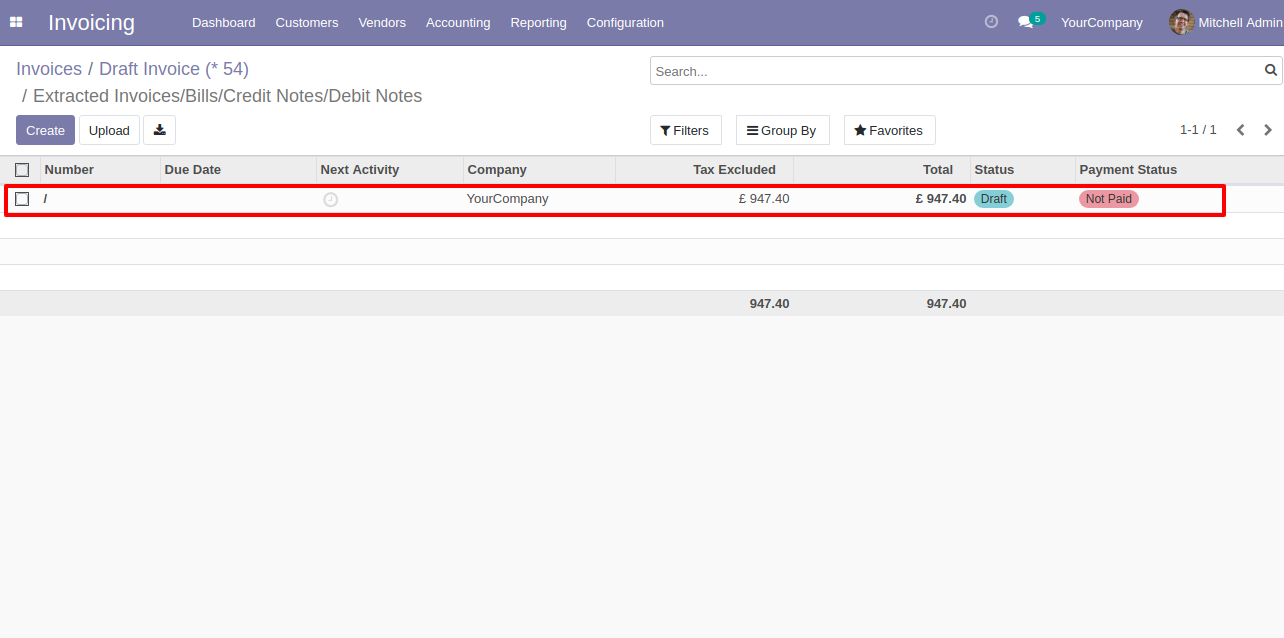Click the £ 947.40 tax excluded cell
The height and width of the screenshot is (638, 1284).
pyautogui.click(x=764, y=199)
